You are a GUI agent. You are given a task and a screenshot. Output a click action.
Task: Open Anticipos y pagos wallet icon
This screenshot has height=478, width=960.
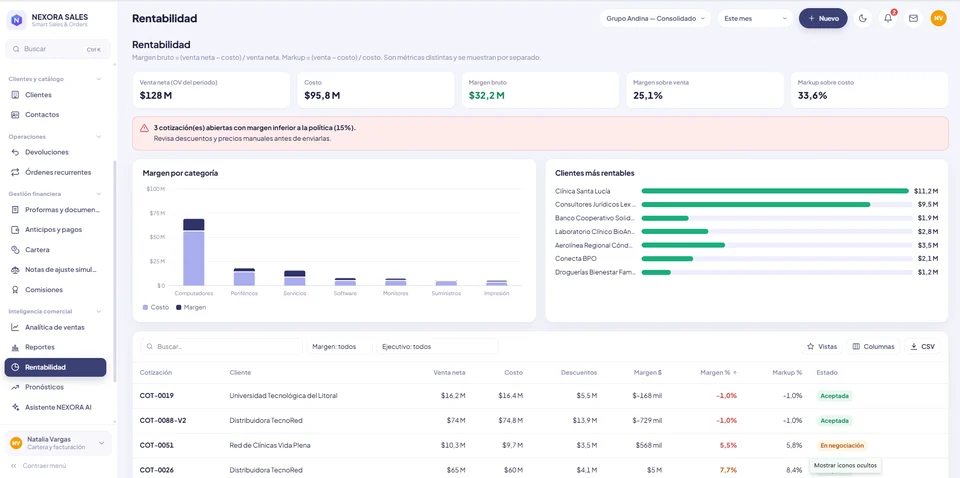tap(15, 230)
